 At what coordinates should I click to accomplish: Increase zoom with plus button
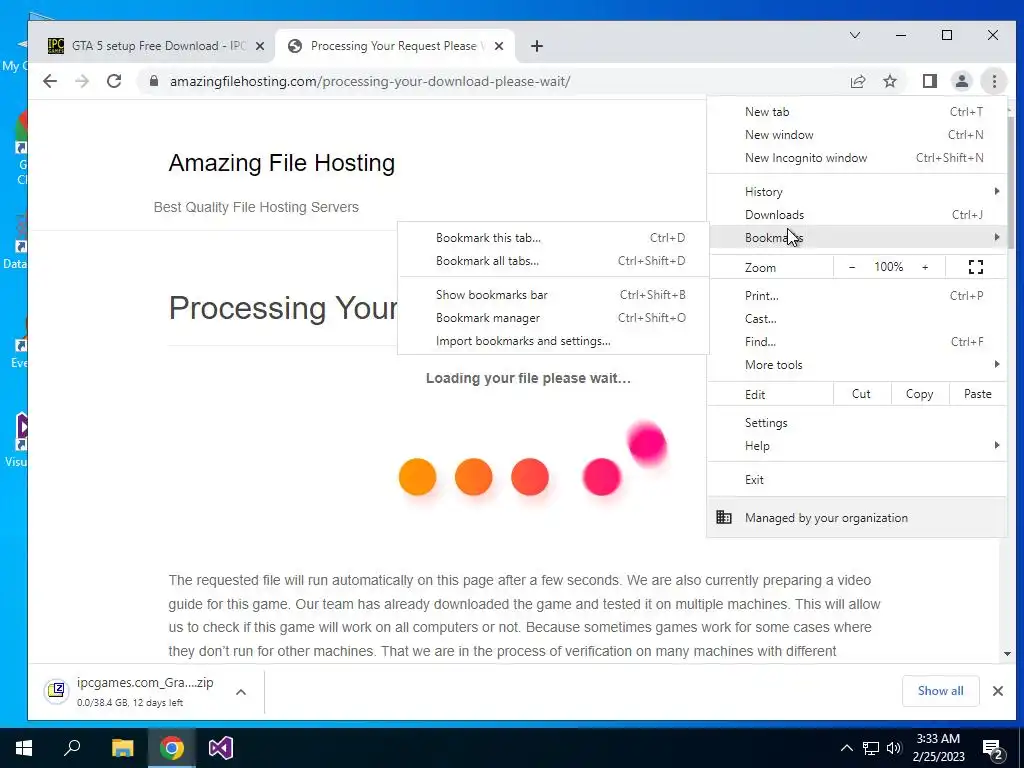click(925, 267)
